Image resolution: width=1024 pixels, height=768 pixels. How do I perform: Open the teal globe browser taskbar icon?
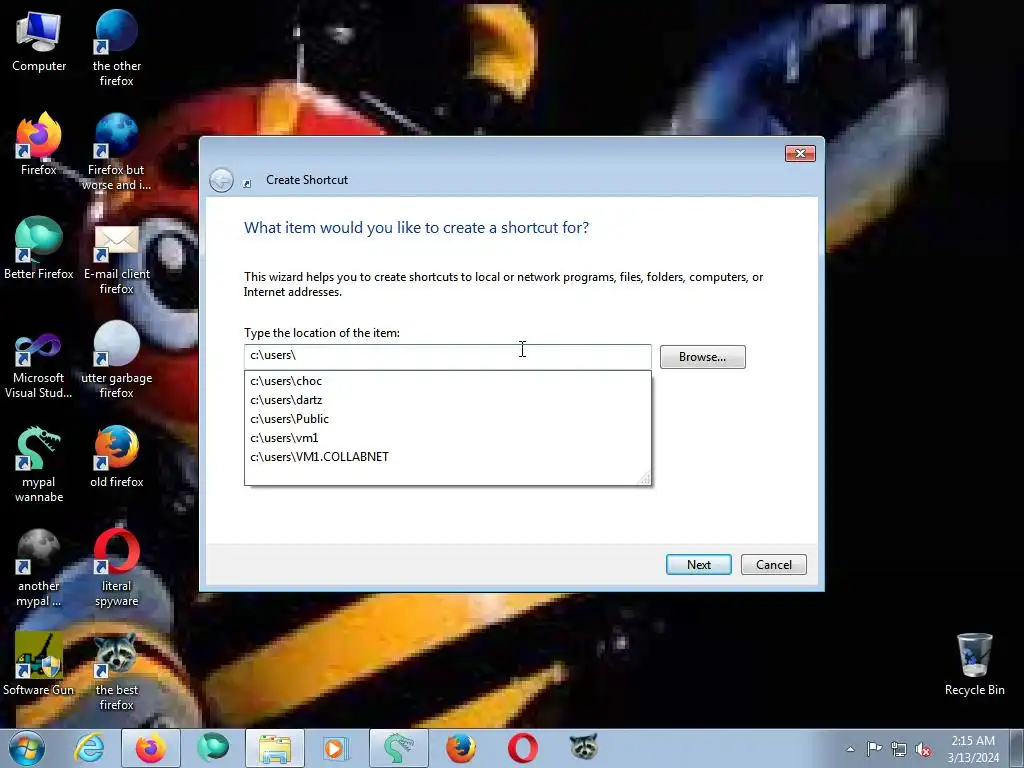click(x=213, y=748)
